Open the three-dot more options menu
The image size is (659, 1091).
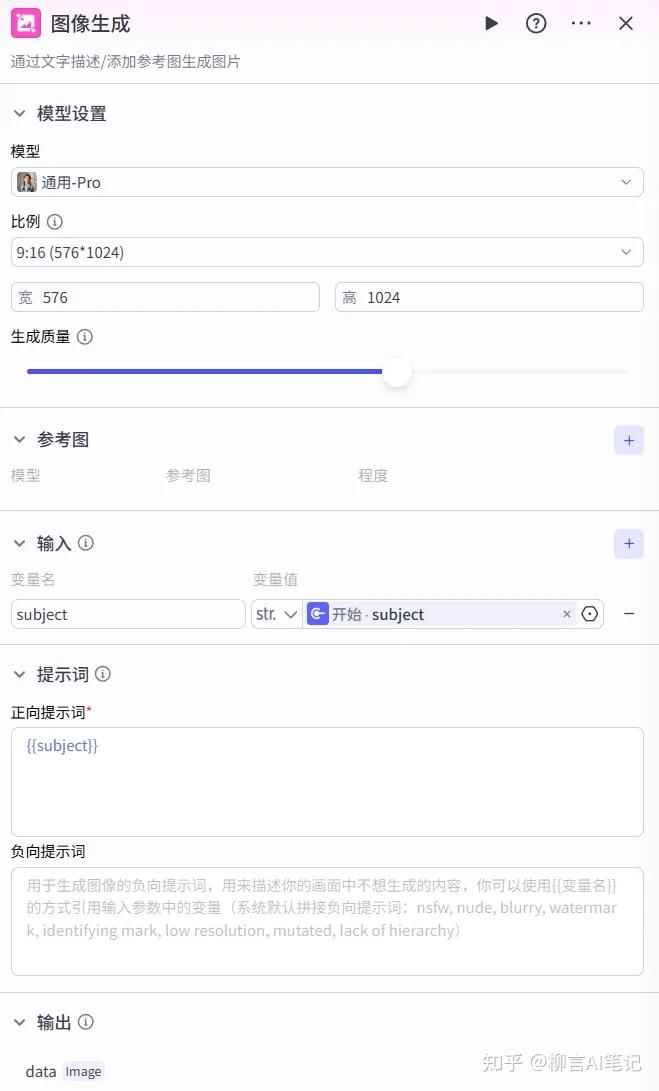click(581, 23)
